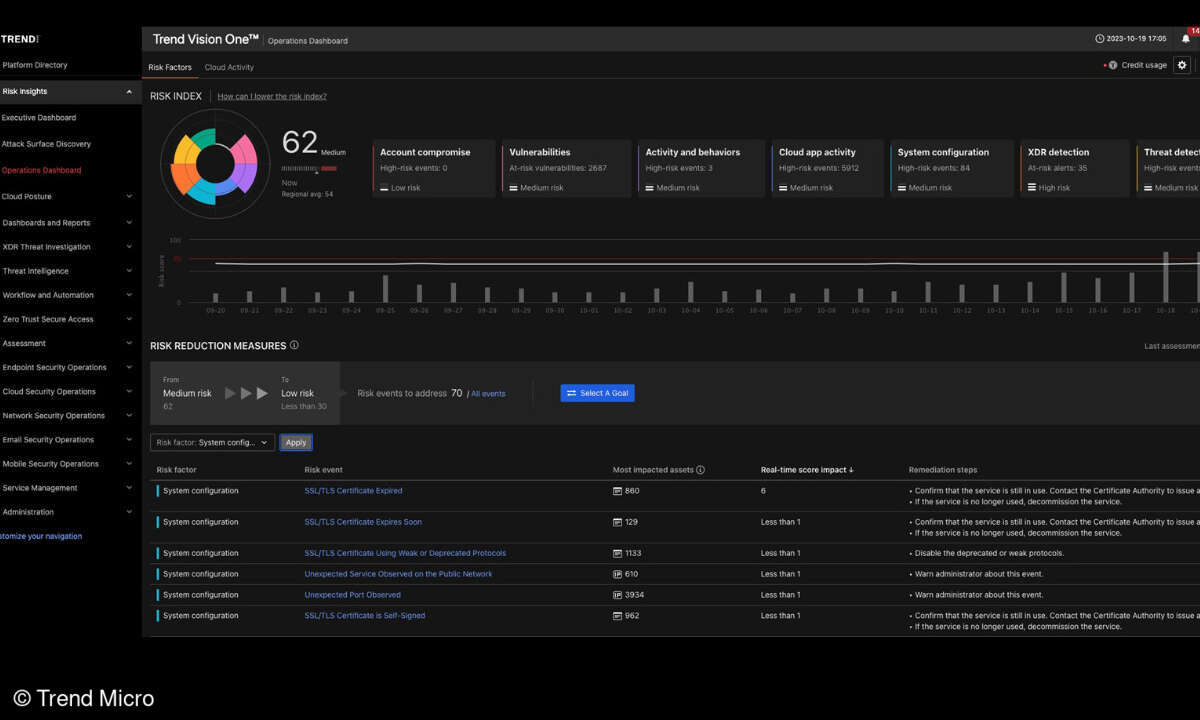The height and width of the screenshot is (720, 1200).
Task: Click the Risk event column header
Action: coord(324,470)
